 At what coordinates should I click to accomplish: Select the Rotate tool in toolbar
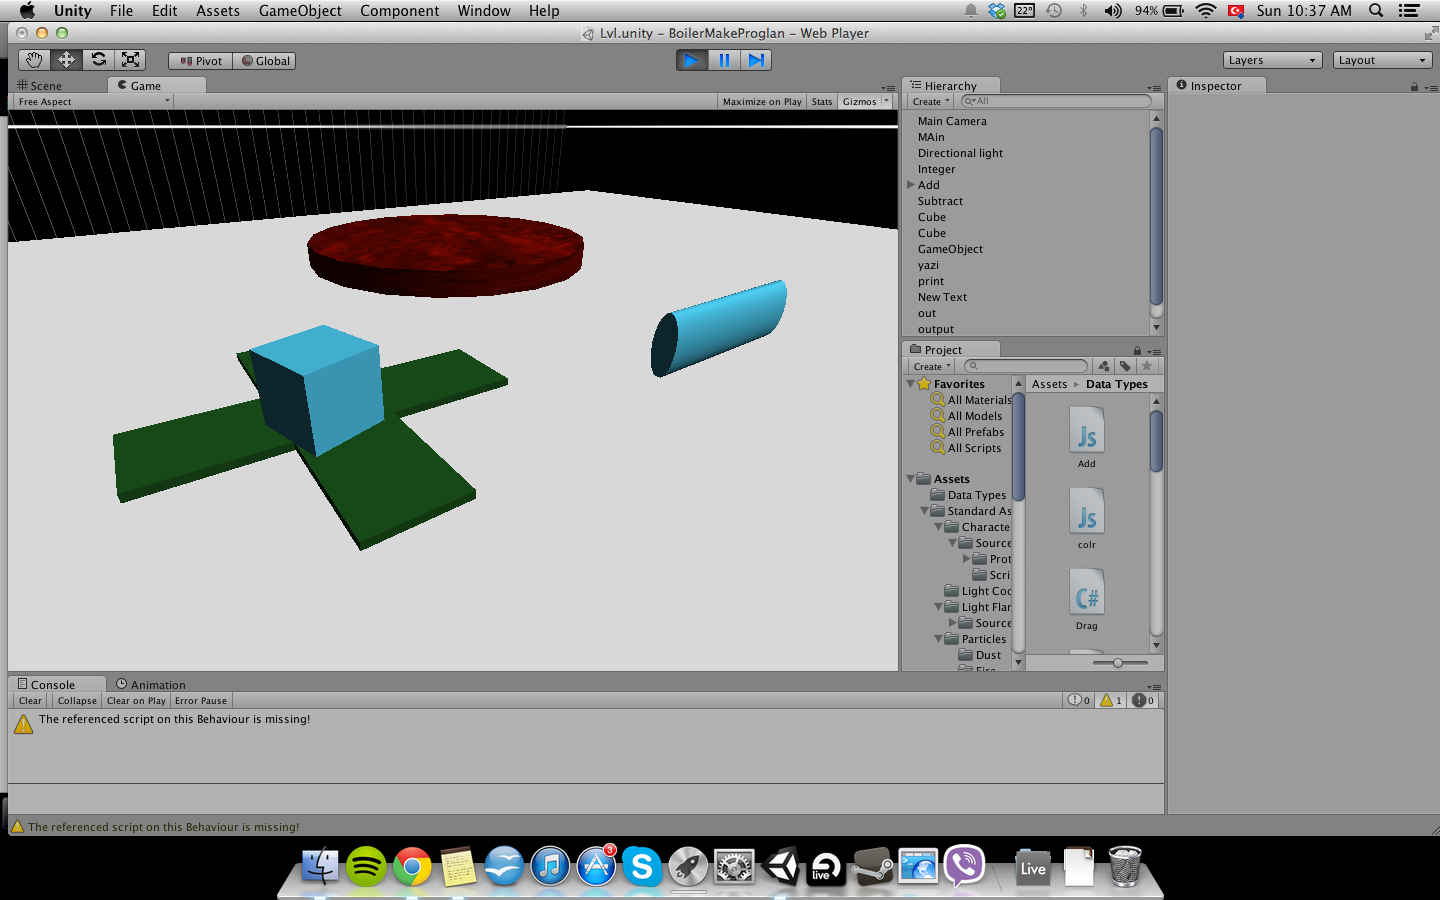click(x=98, y=60)
